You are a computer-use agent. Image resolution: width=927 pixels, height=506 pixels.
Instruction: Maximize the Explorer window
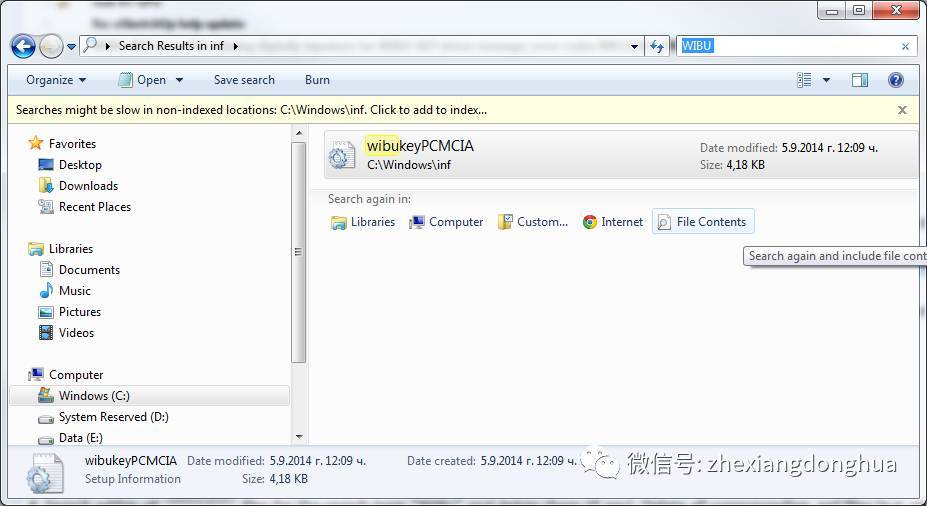858,10
